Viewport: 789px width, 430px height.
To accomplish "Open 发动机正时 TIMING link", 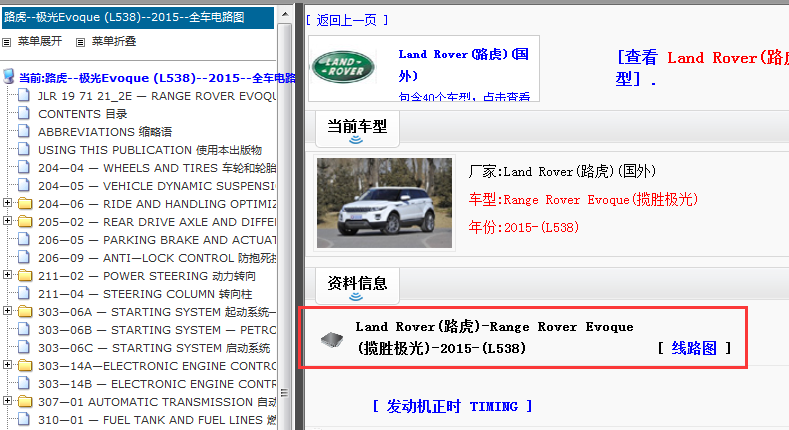I will click(452, 406).
